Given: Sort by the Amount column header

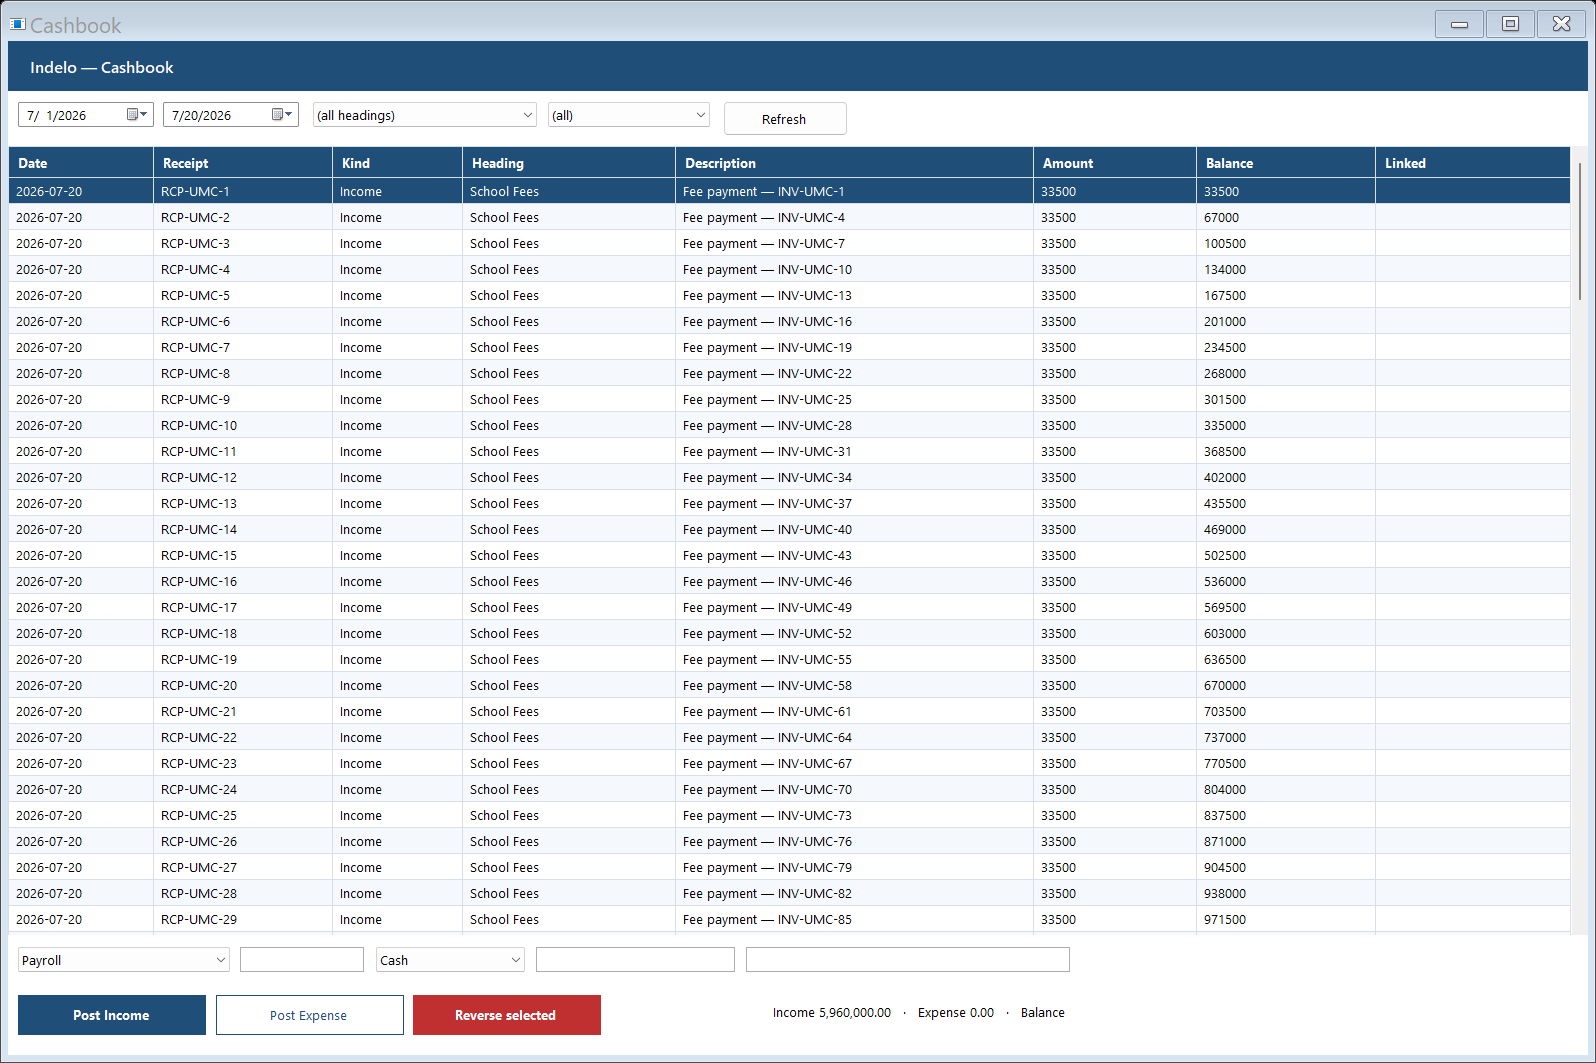Looking at the screenshot, I should click(1115, 163).
